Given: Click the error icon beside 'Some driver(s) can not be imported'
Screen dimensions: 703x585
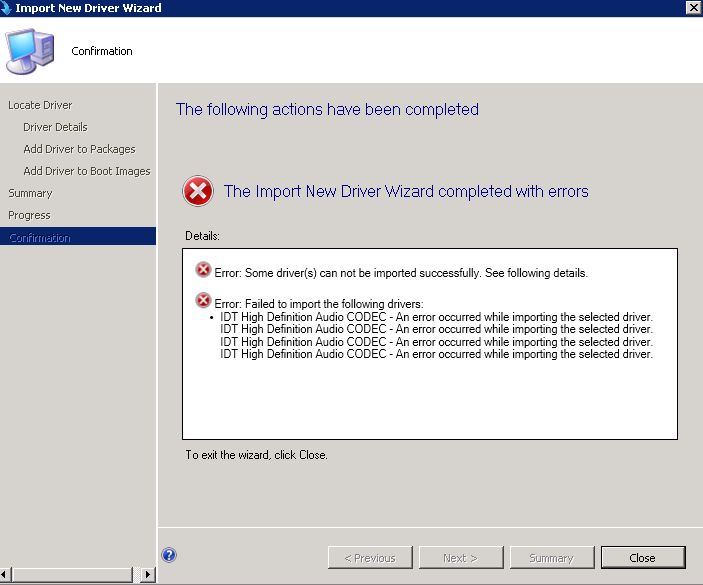Looking at the screenshot, I should click(x=203, y=270).
